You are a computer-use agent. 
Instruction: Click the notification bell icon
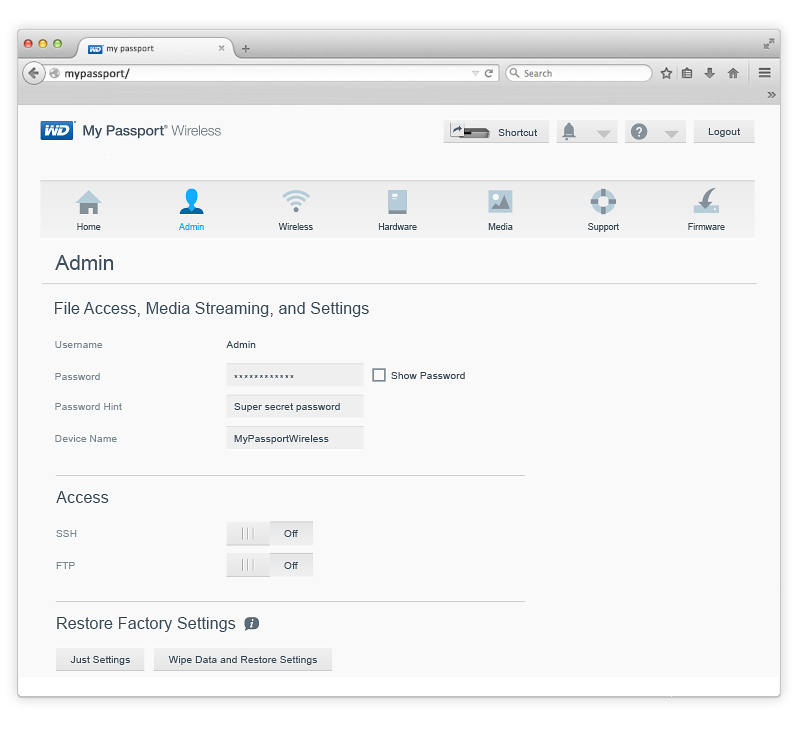point(569,132)
